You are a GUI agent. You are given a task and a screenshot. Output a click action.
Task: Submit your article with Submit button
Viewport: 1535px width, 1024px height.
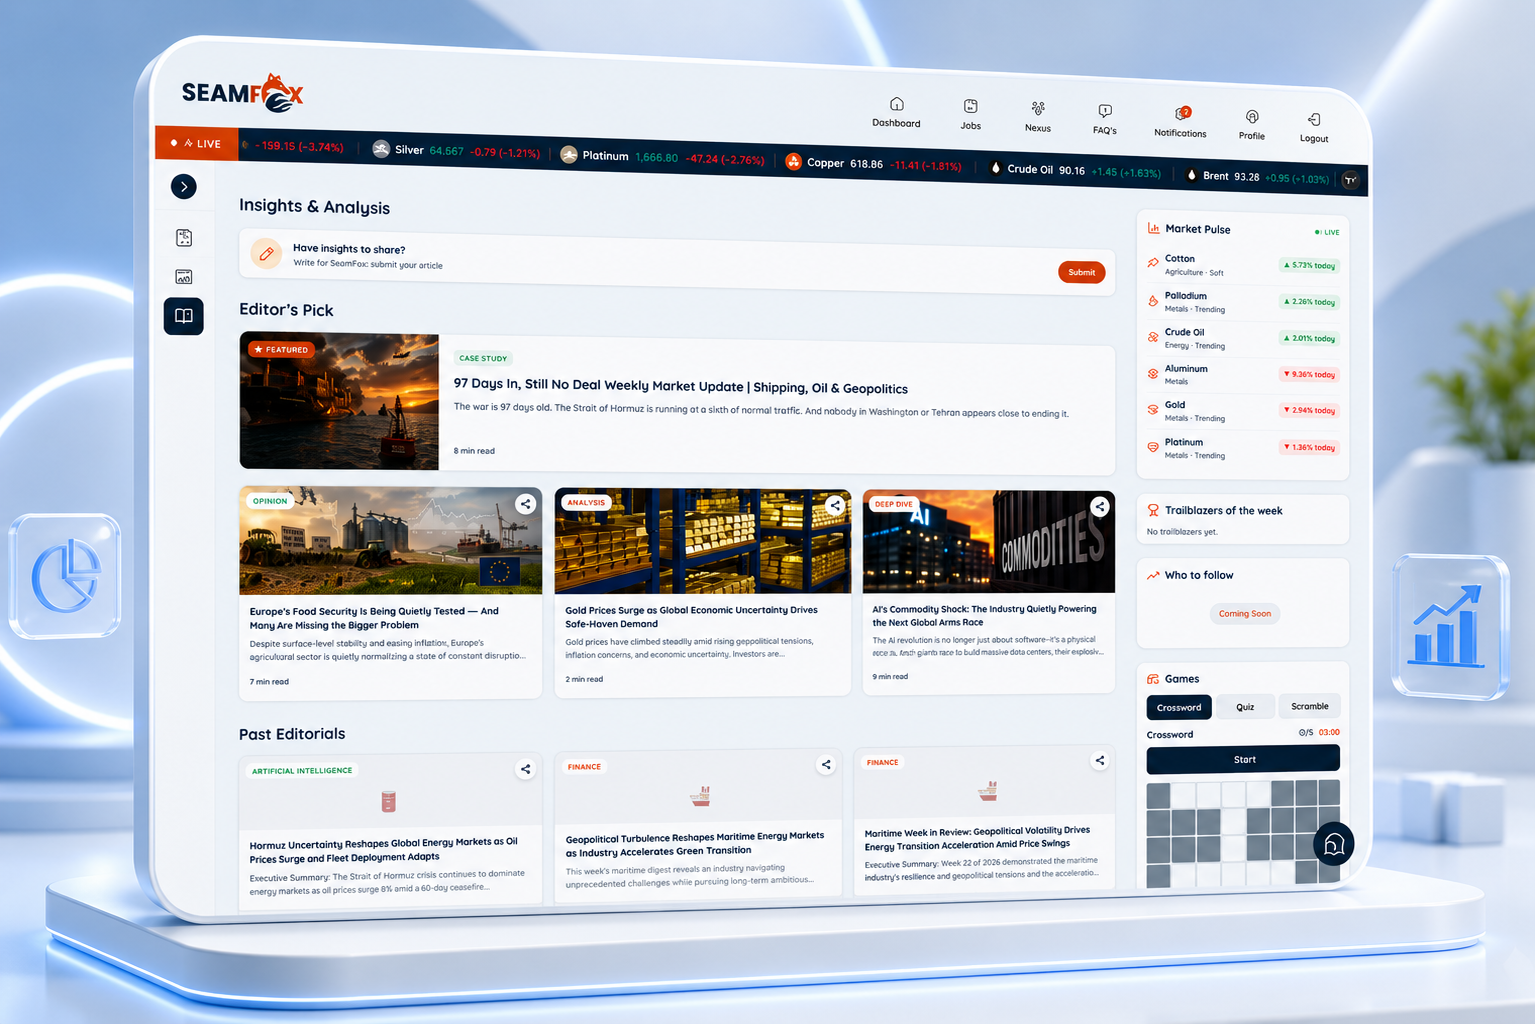pyautogui.click(x=1081, y=272)
